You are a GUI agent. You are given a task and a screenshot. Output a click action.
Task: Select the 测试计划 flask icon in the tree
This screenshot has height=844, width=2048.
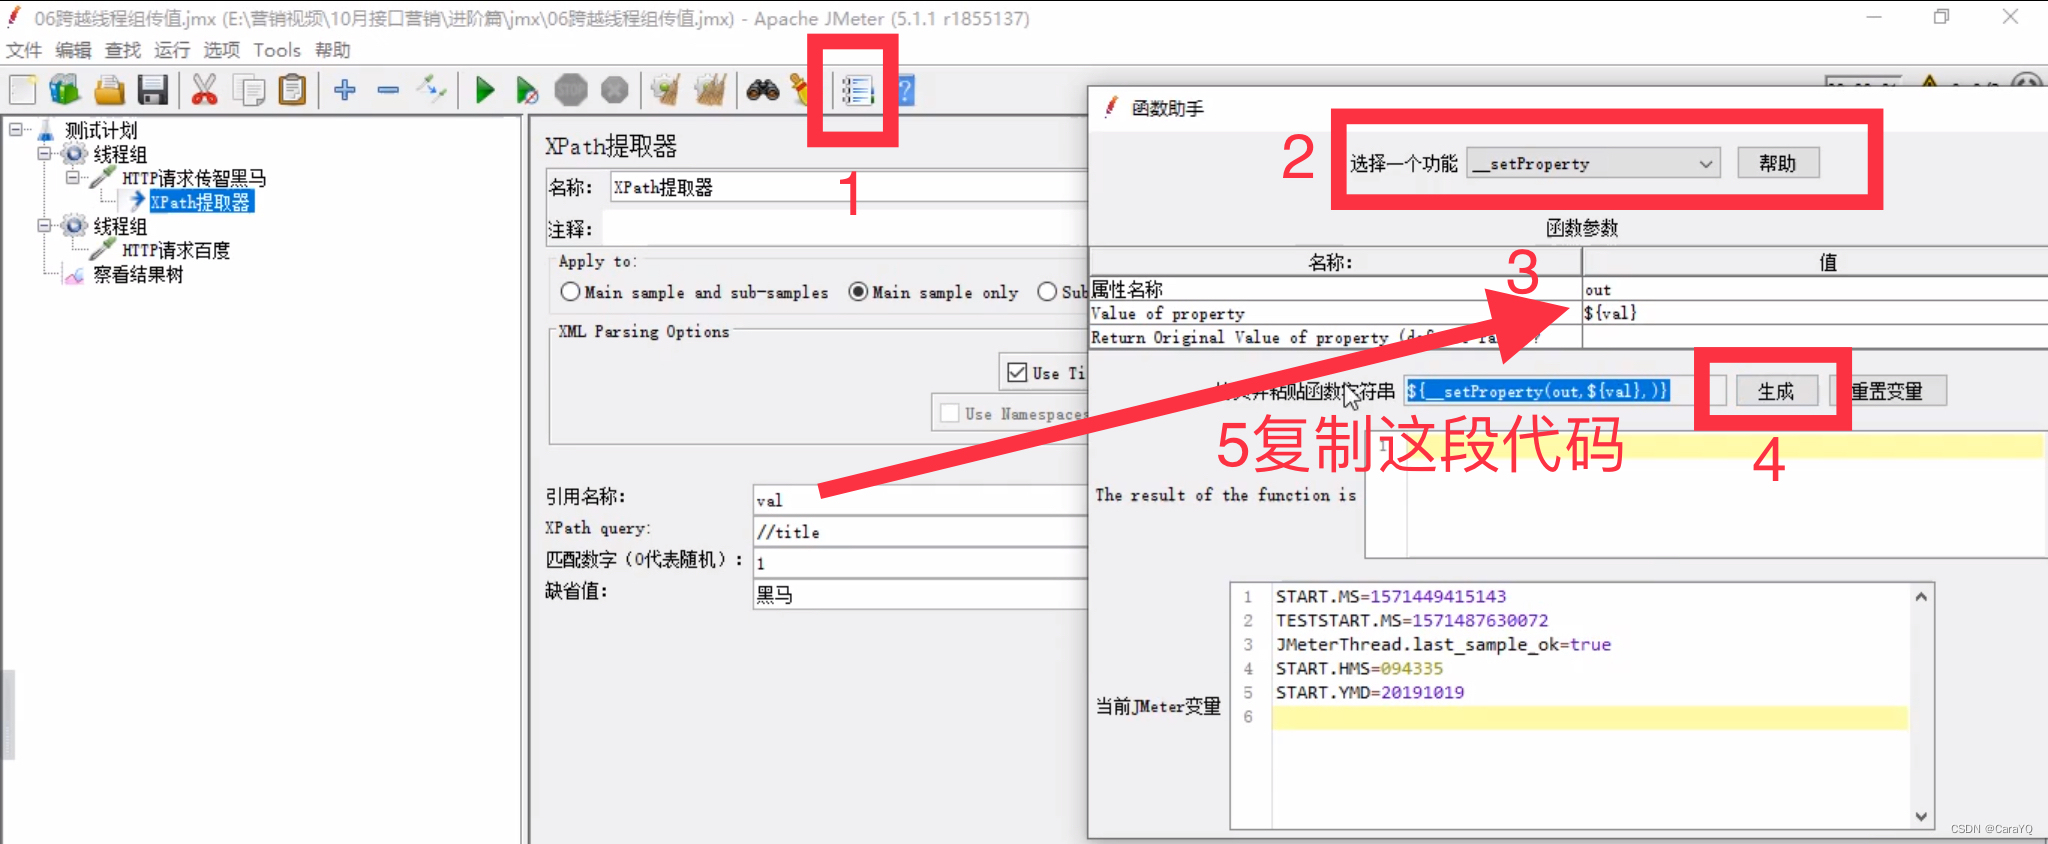(x=46, y=130)
